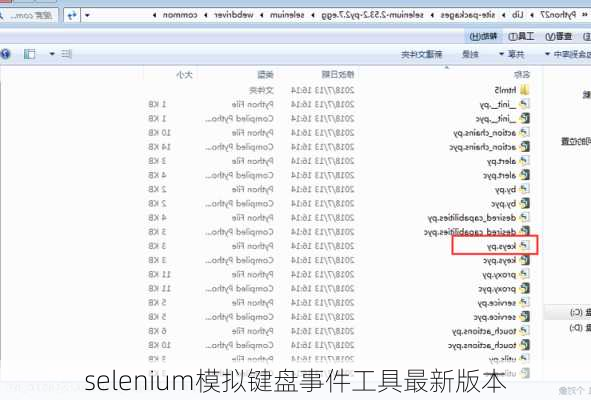Image resolution: width=591 pixels, height=400 pixels.
Task: Click the desired_capabilities.py file icon
Action: (x=524, y=218)
